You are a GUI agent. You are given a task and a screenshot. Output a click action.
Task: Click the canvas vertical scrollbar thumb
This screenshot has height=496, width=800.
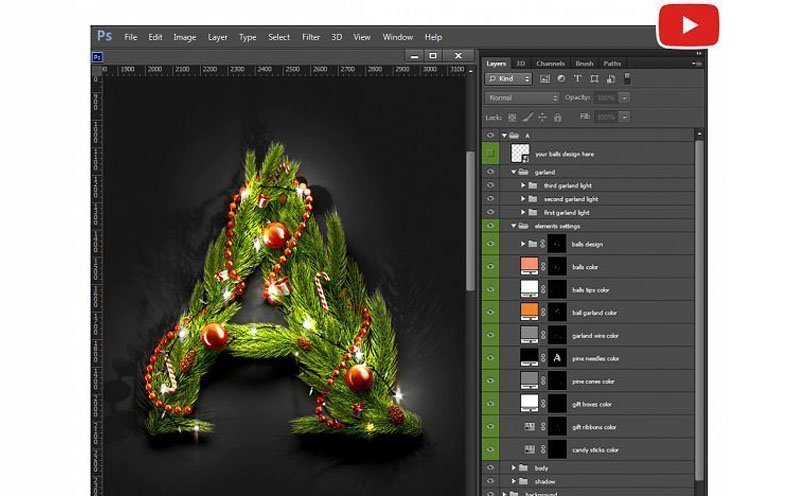(469, 220)
